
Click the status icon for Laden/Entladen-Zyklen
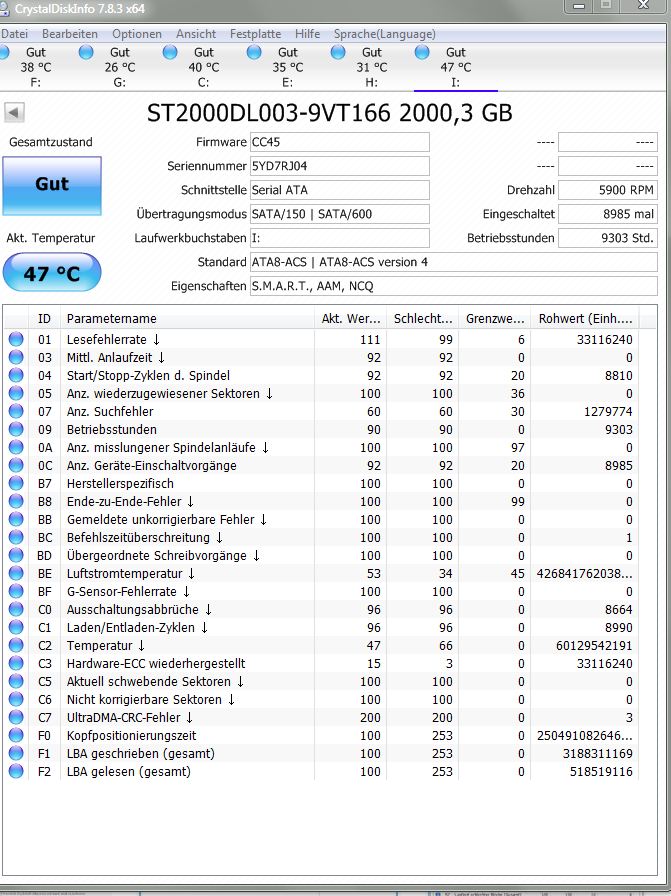(16, 627)
